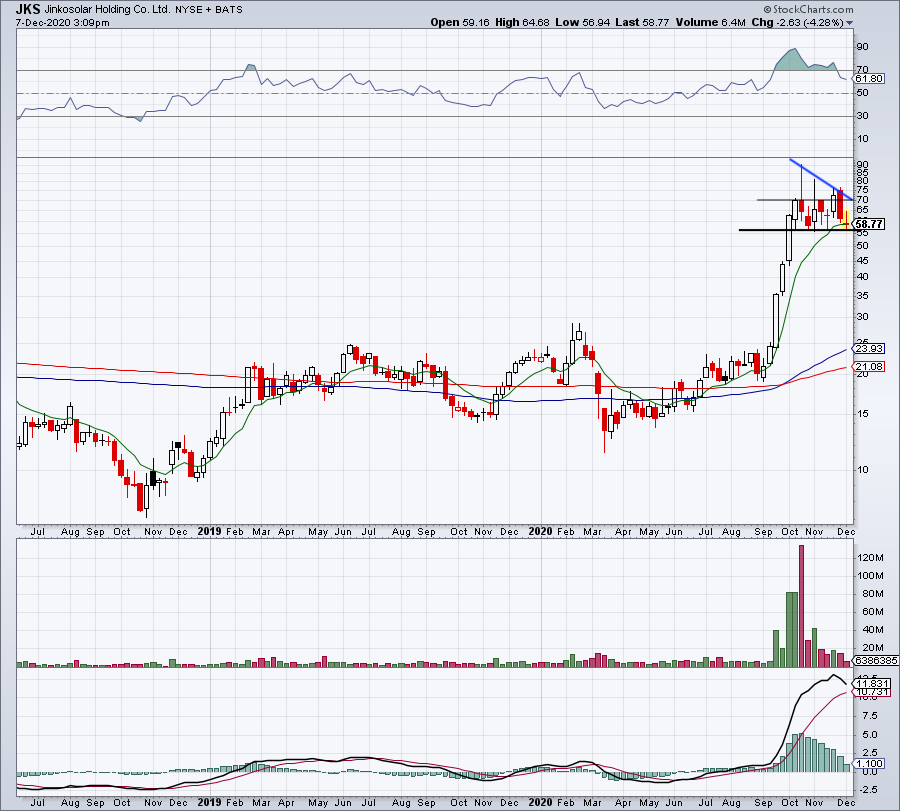Click the 10.731 MACD signal tag
Image resolution: width=900 pixels, height=811 pixels.
coord(872,692)
